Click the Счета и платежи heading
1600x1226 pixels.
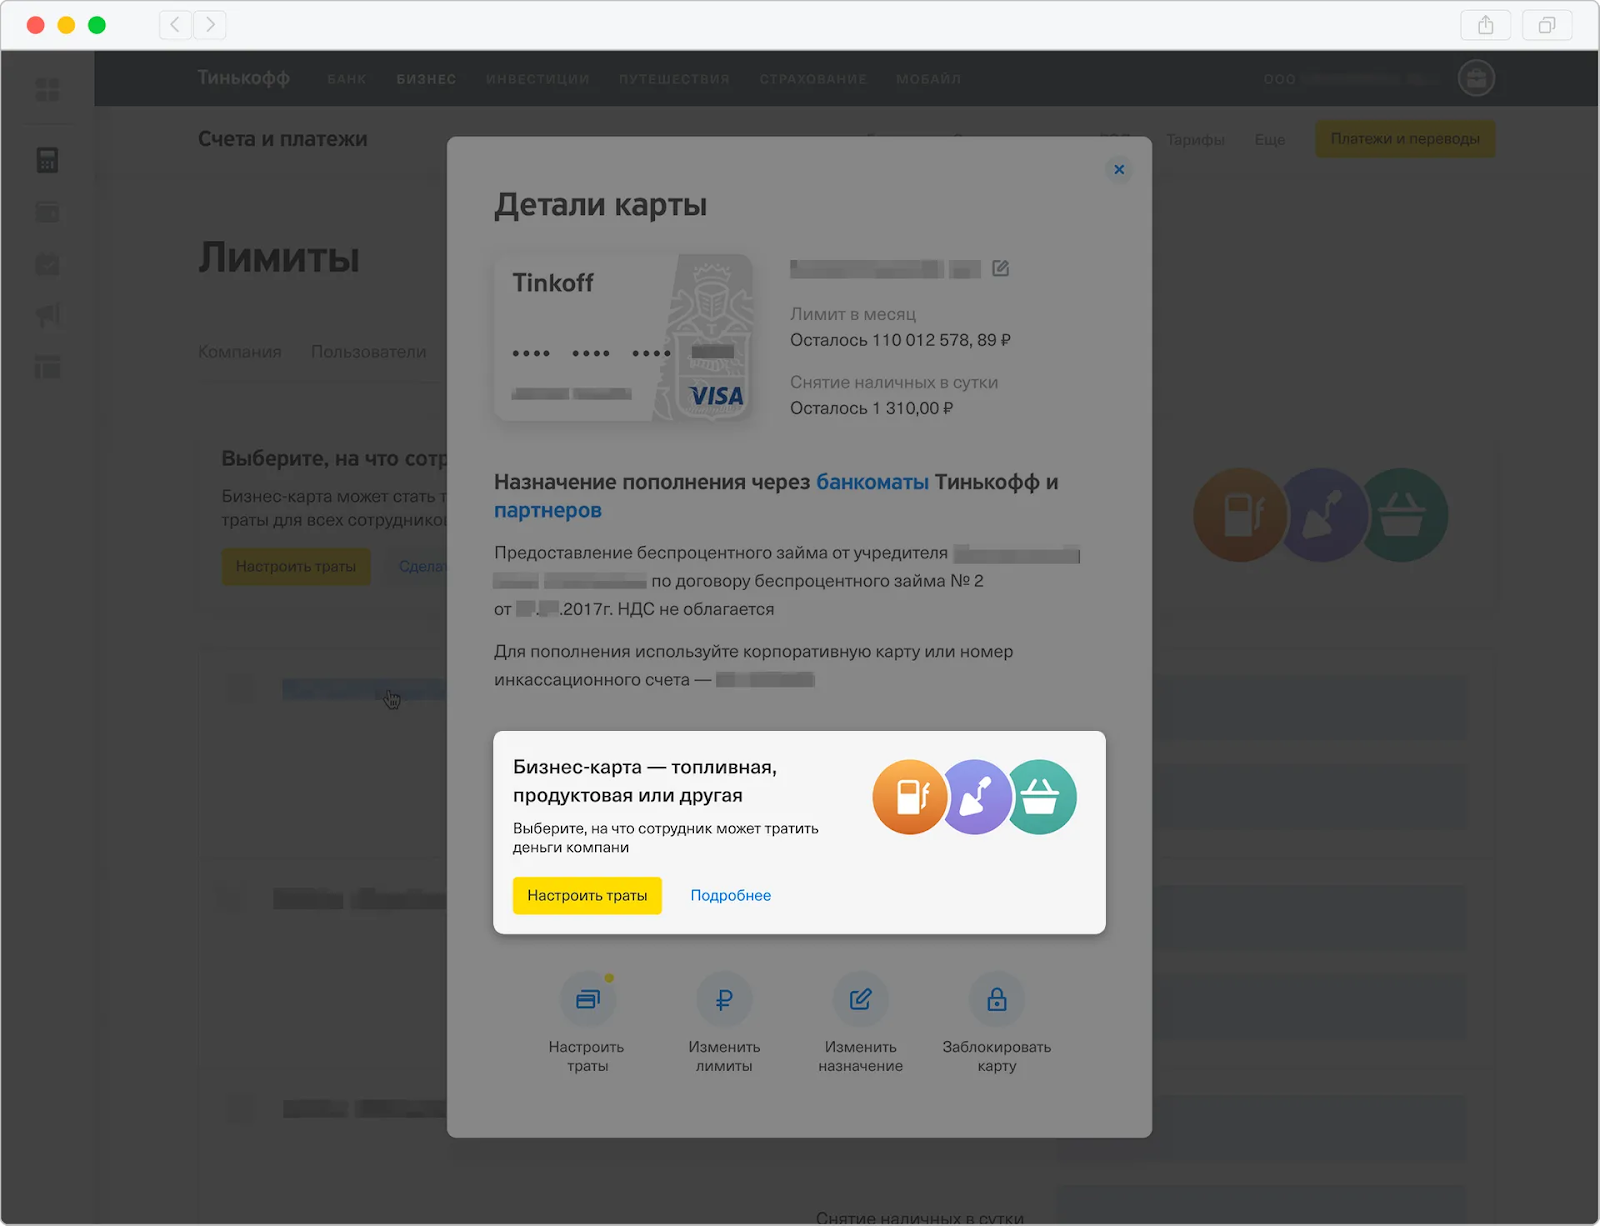282,139
